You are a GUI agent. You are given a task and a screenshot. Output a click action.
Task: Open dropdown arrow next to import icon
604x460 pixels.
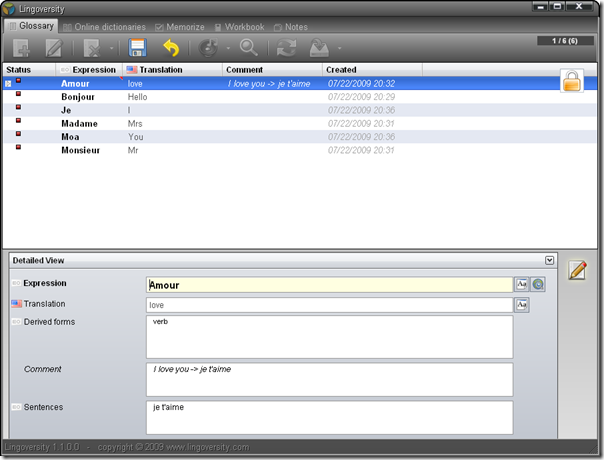click(x=339, y=49)
